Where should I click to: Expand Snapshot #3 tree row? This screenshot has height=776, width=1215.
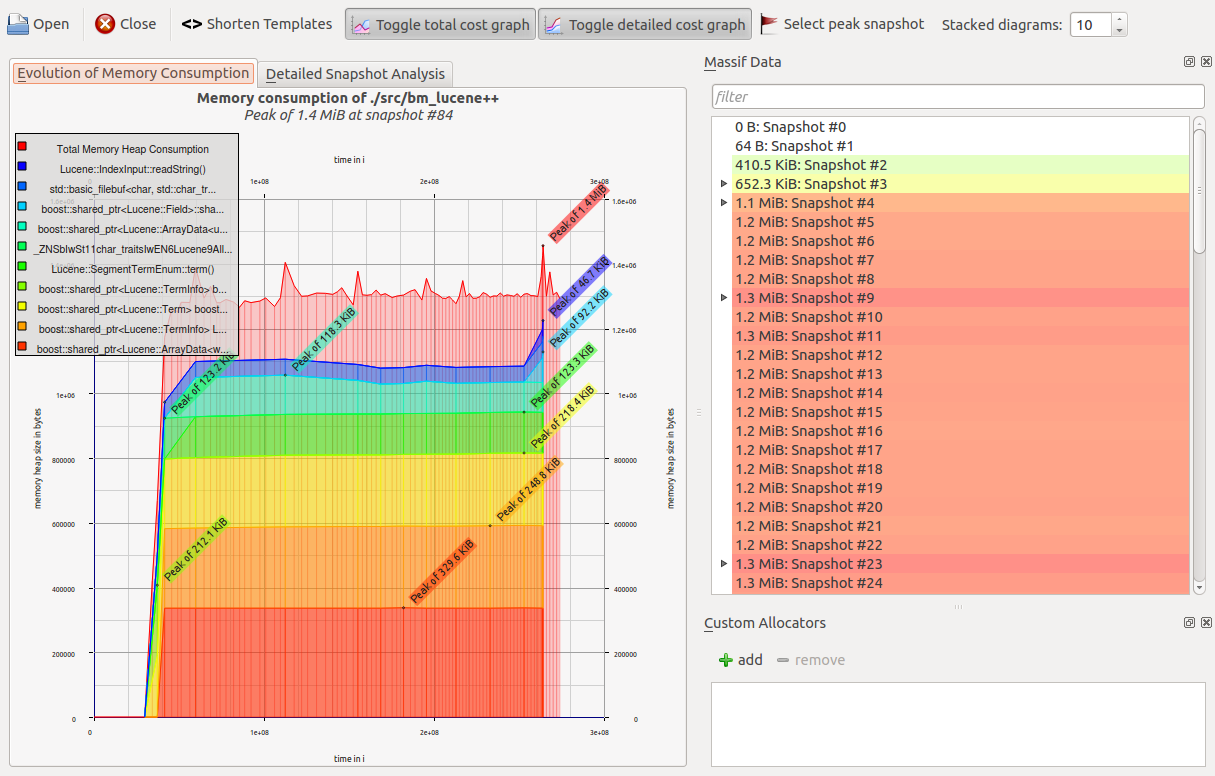(x=724, y=184)
